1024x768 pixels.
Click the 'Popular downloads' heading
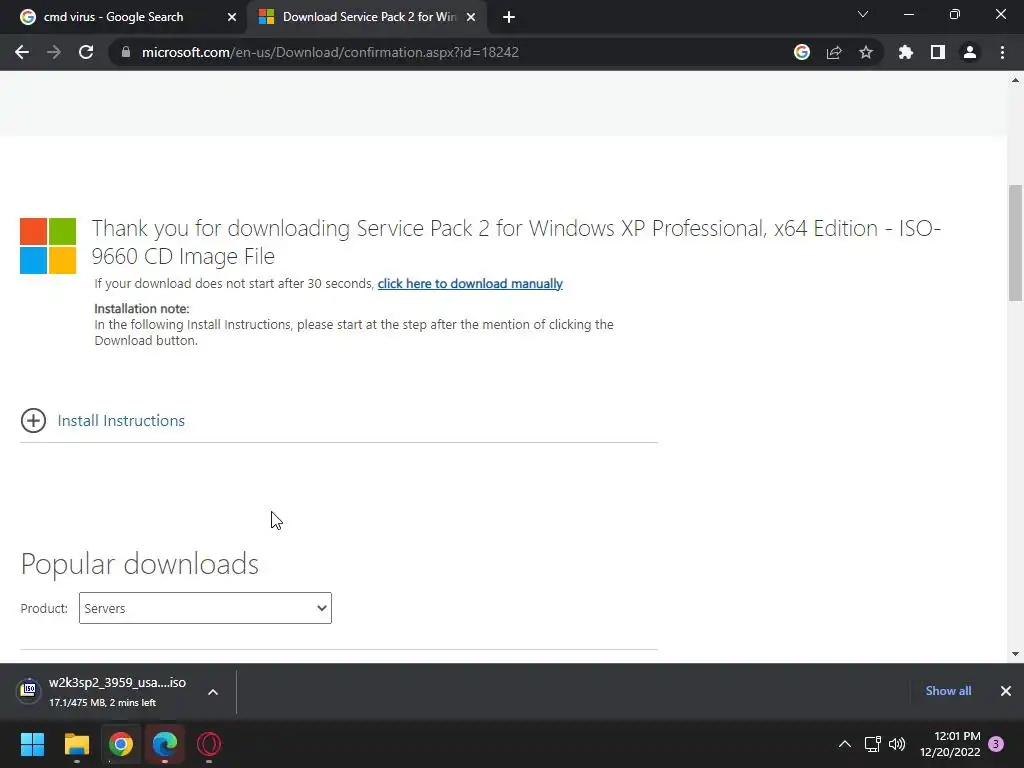140,564
